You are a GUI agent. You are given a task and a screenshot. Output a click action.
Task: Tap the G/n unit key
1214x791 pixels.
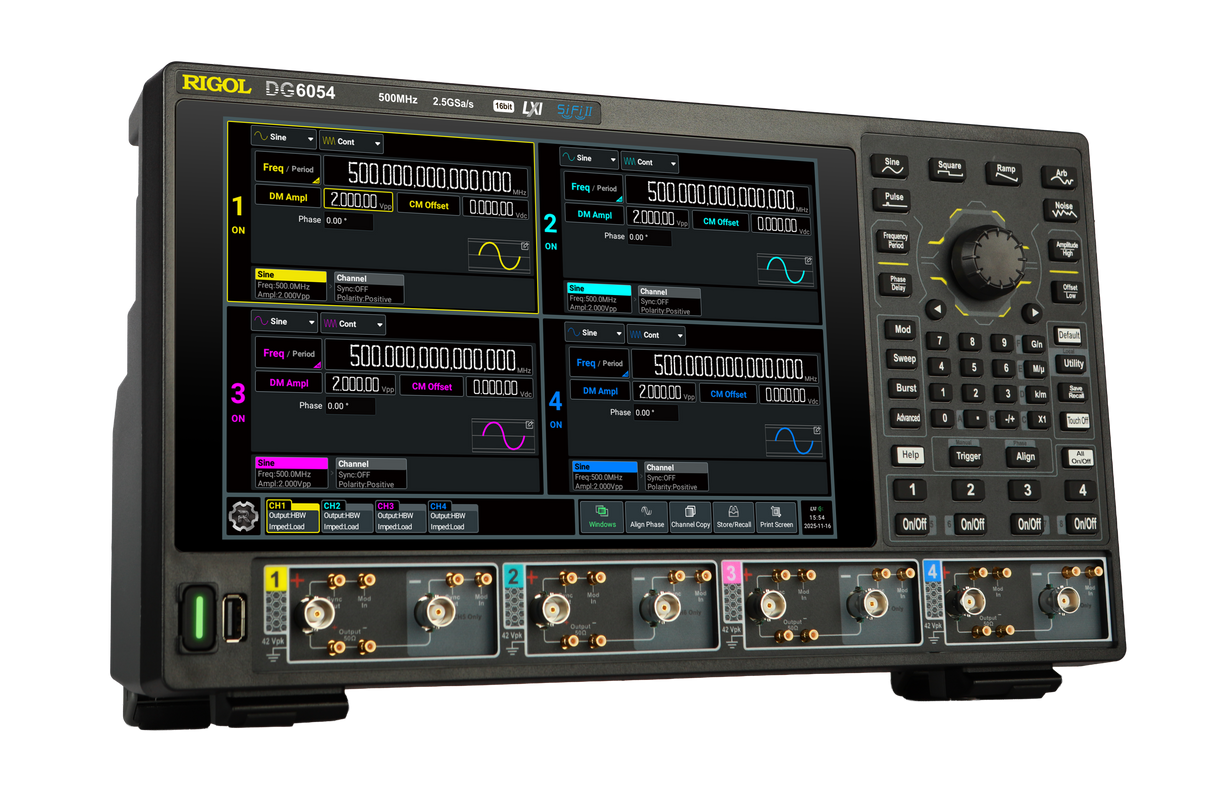1037,344
